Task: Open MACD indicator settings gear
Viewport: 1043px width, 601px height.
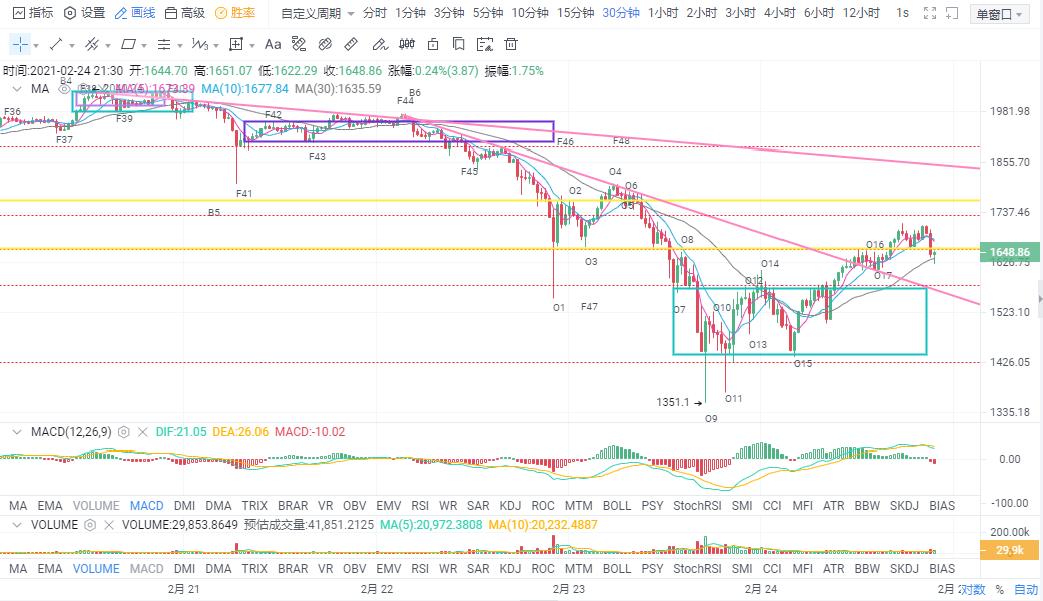Action: pyautogui.click(x=124, y=431)
